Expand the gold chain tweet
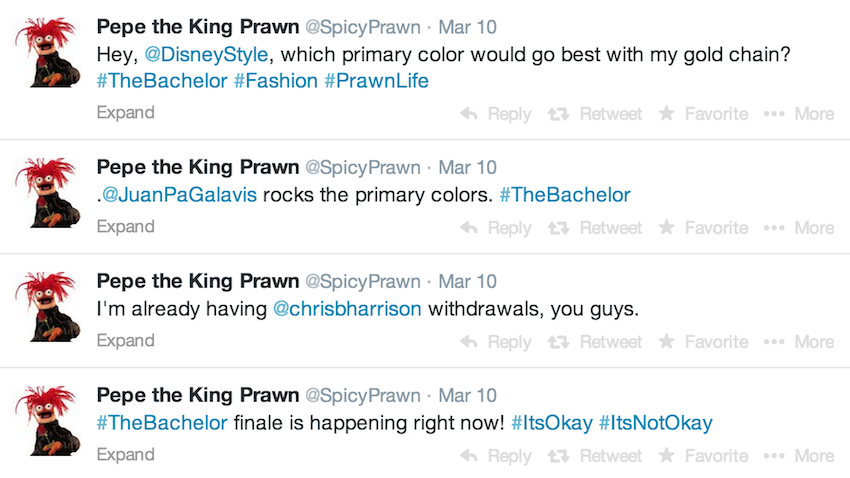Screen dimensions: 850x478 point(125,113)
